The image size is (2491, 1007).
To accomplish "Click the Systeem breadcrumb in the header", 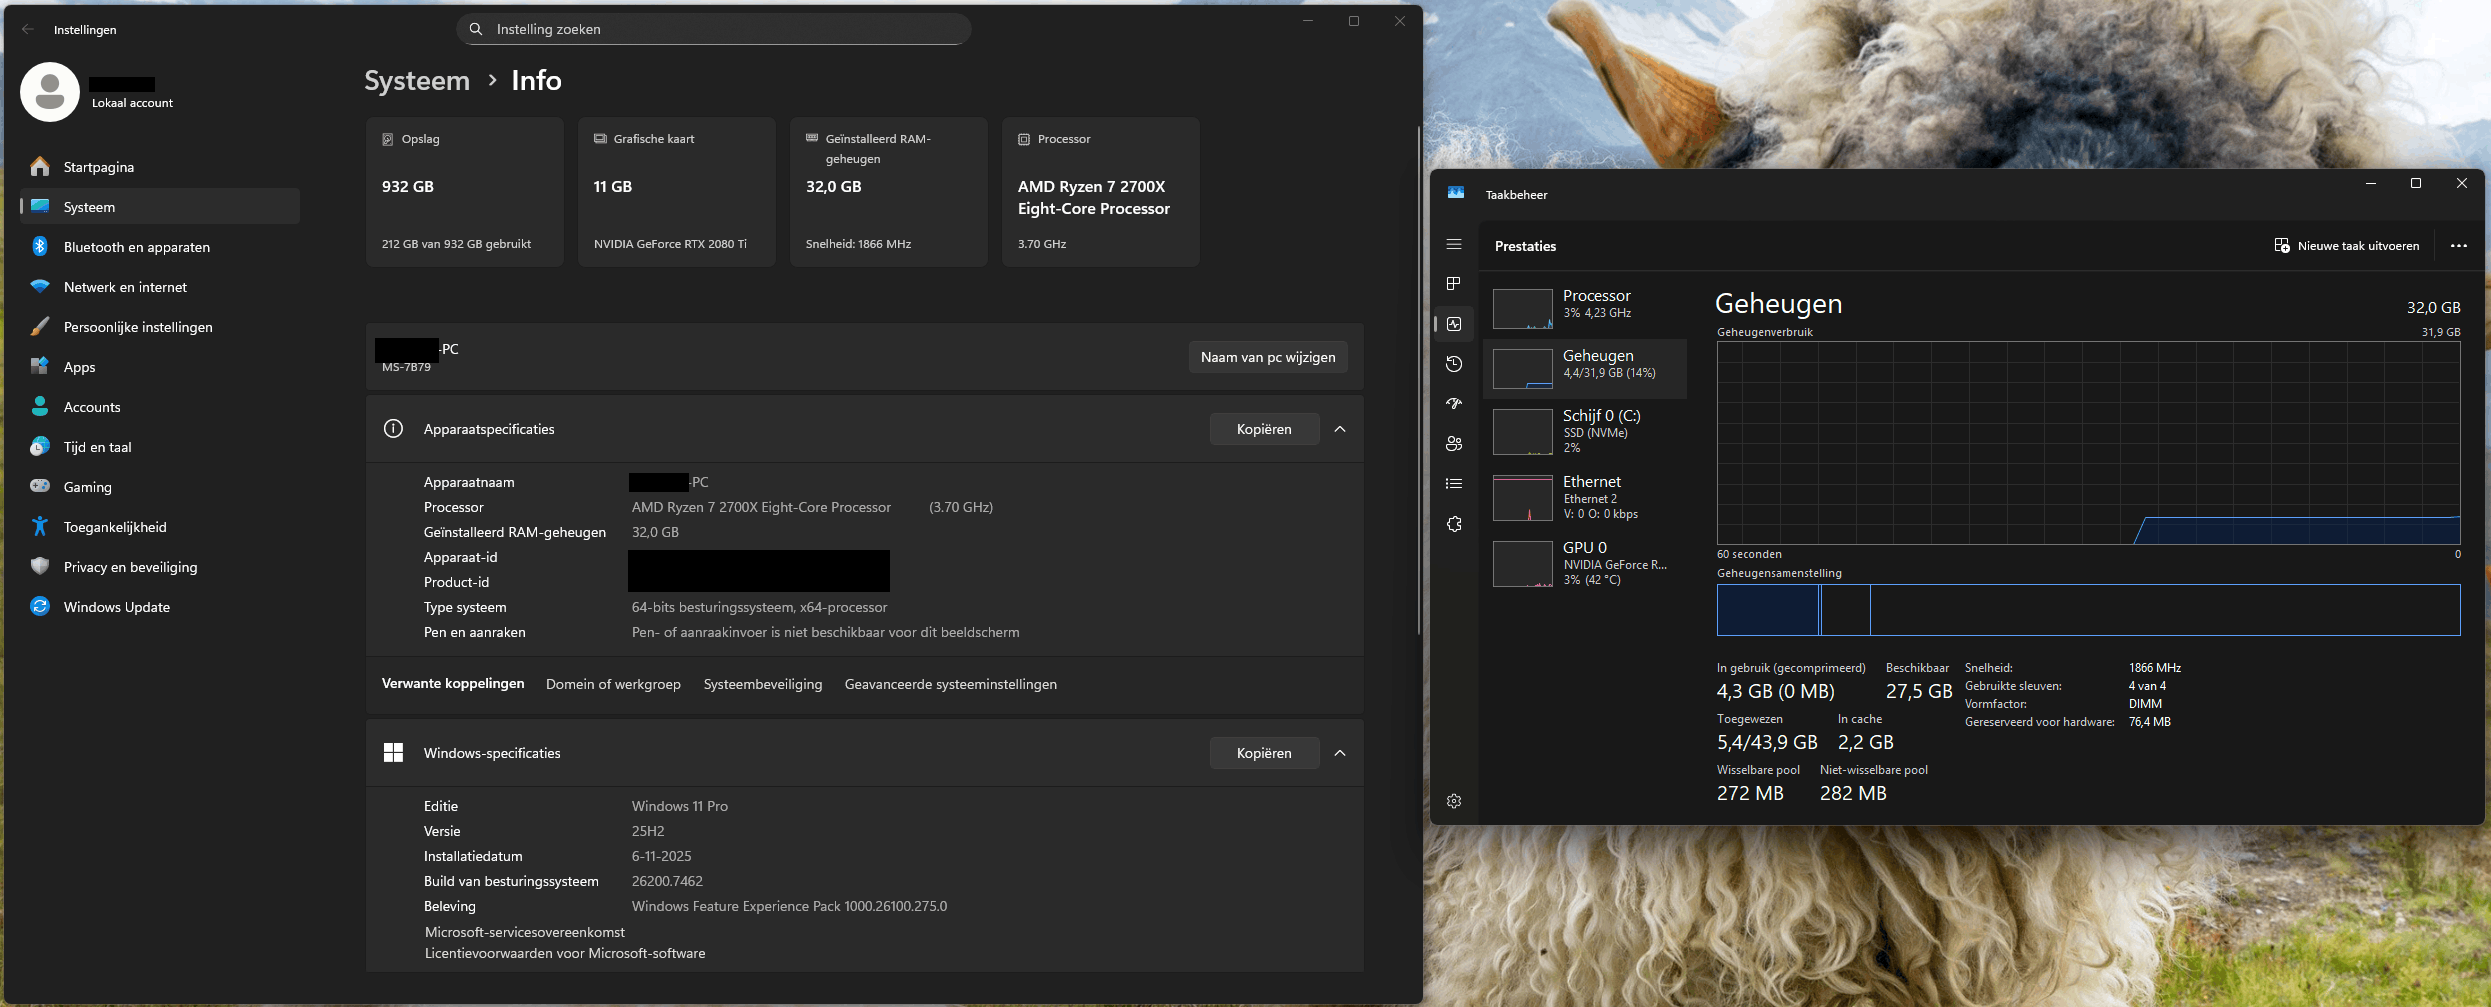I will click(x=417, y=81).
